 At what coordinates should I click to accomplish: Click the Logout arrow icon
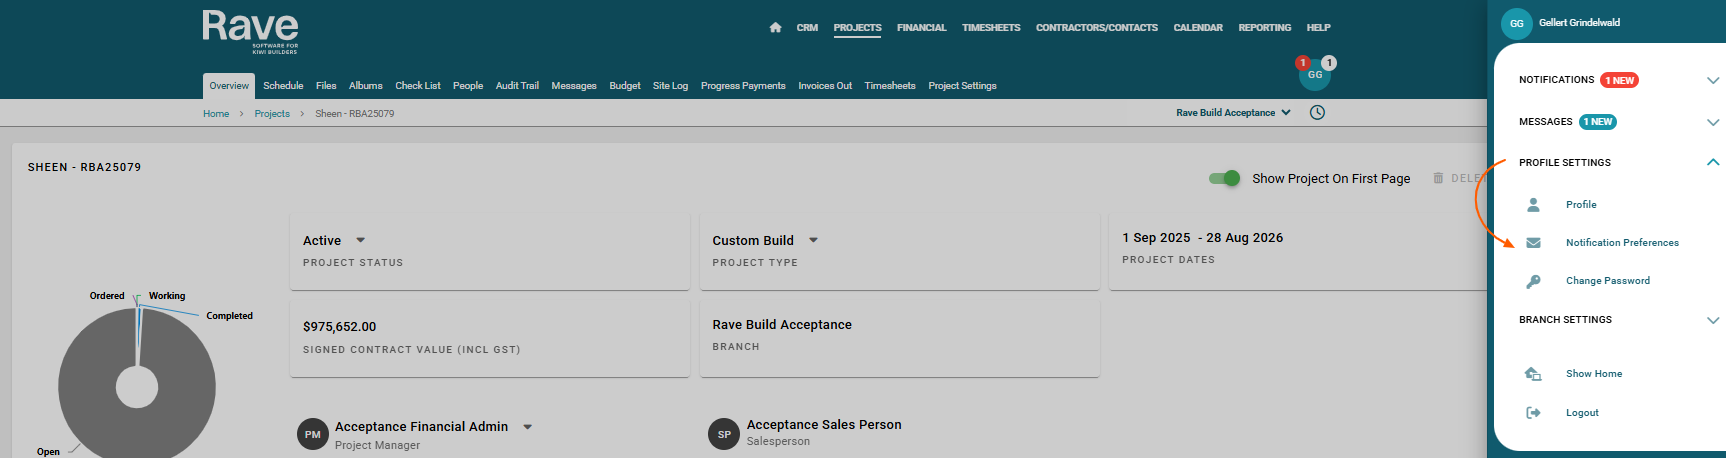coord(1533,412)
